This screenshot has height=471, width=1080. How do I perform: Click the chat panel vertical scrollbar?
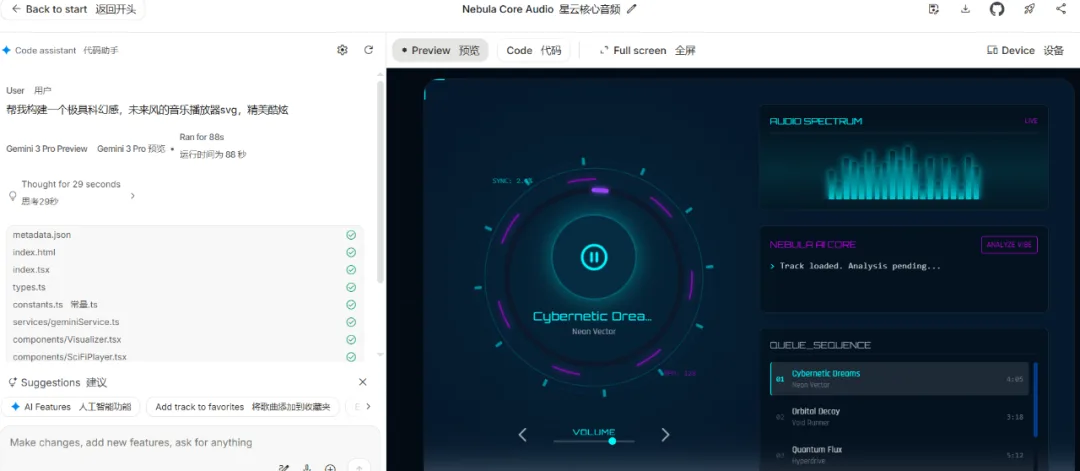pyautogui.click(x=380, y=182)
